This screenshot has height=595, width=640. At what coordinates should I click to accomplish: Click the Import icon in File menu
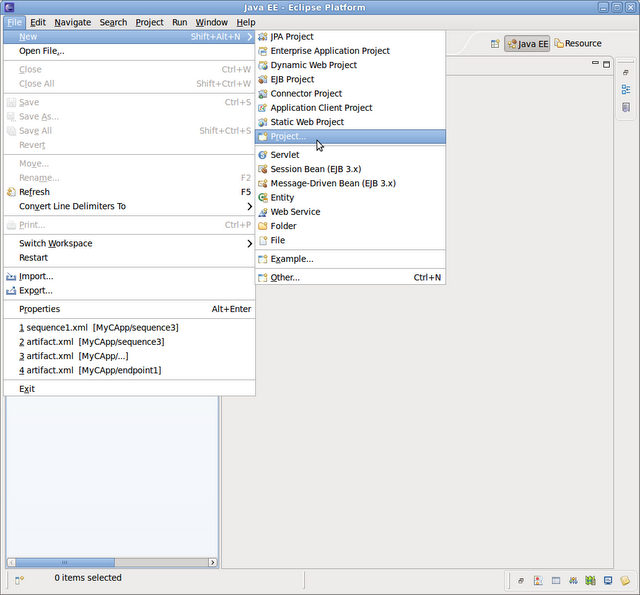coord(11,277)
